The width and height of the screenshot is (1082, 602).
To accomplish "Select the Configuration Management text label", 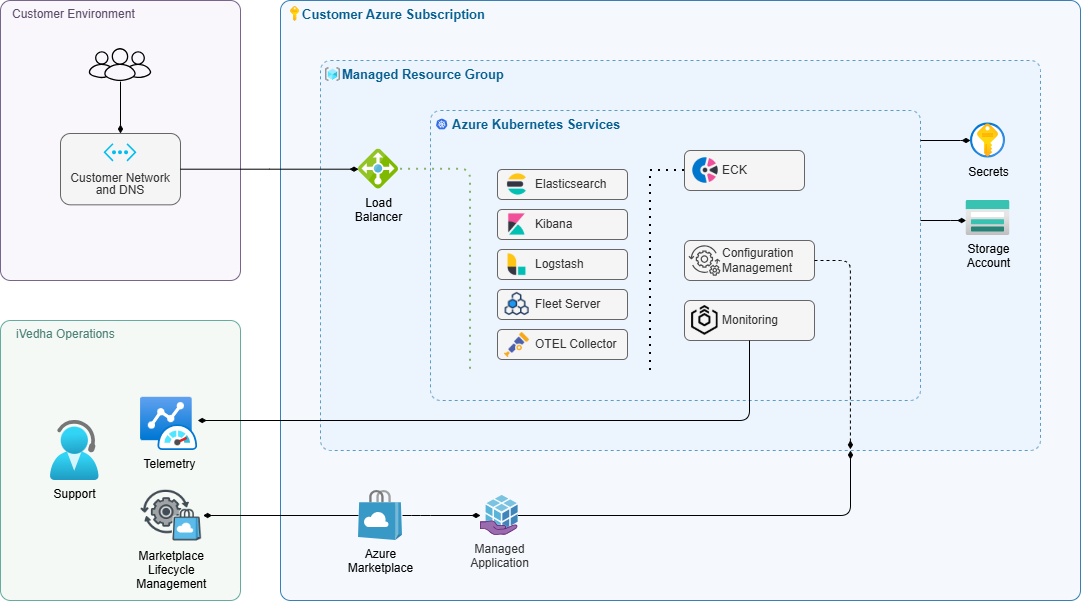I will 758,260.
